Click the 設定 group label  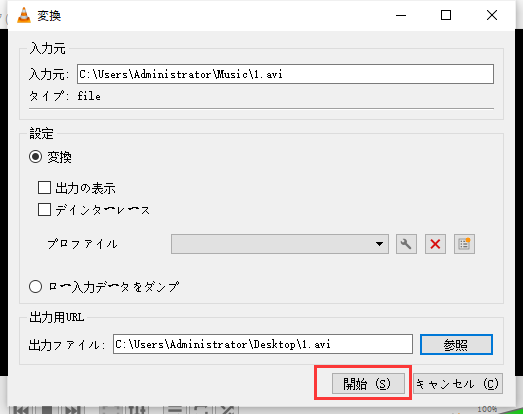pos(41,133)
